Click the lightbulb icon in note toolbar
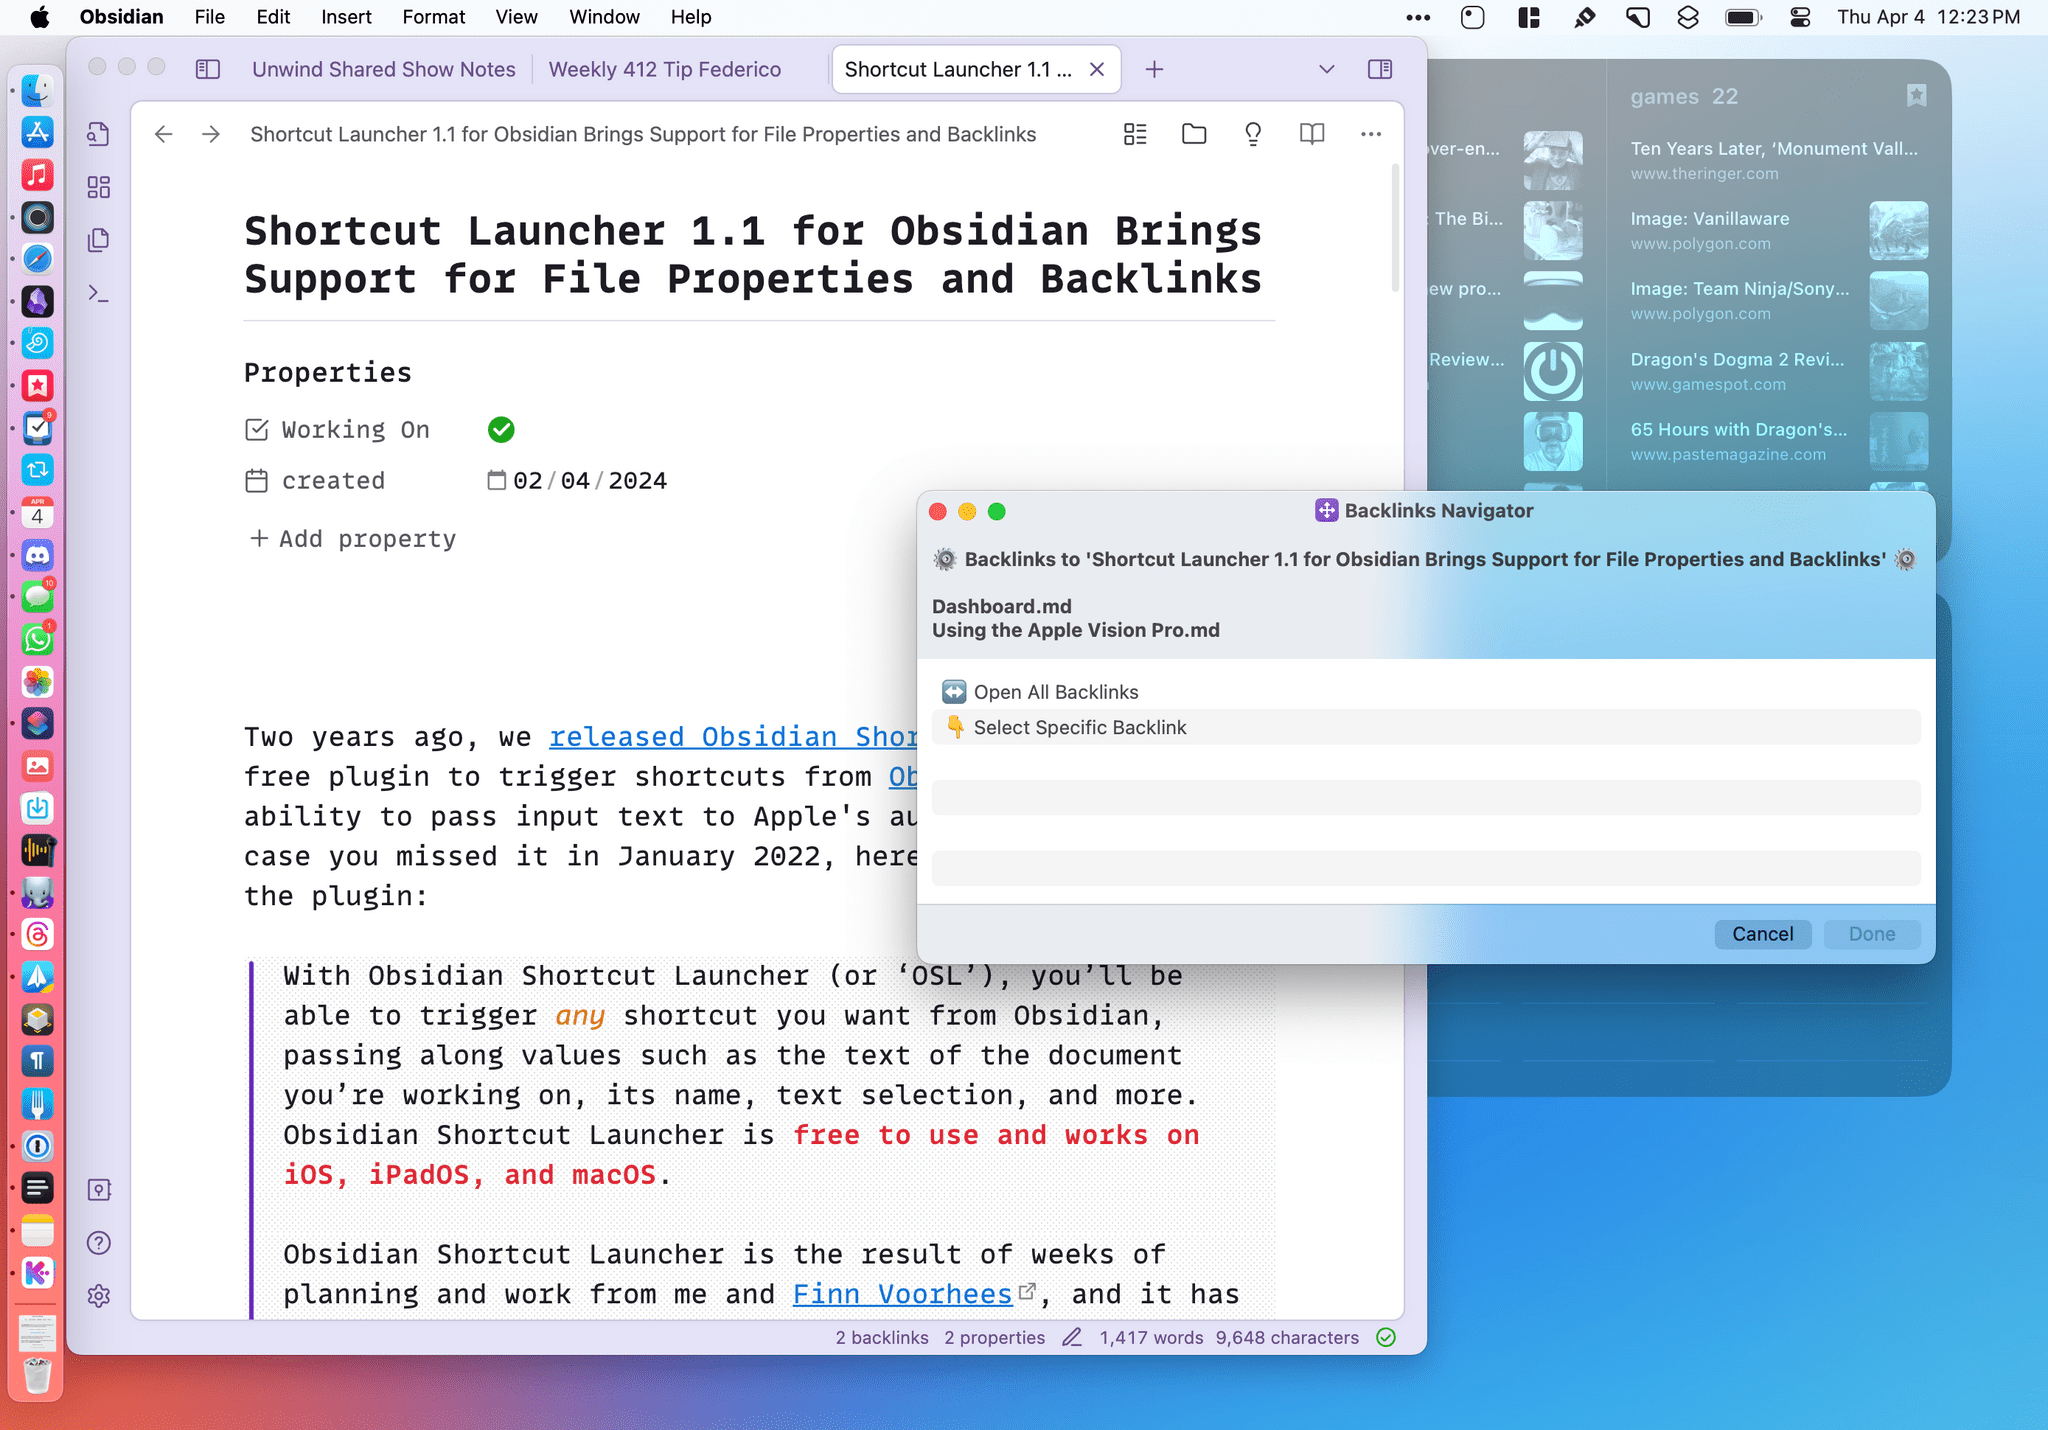 (x=1252, y=134)
